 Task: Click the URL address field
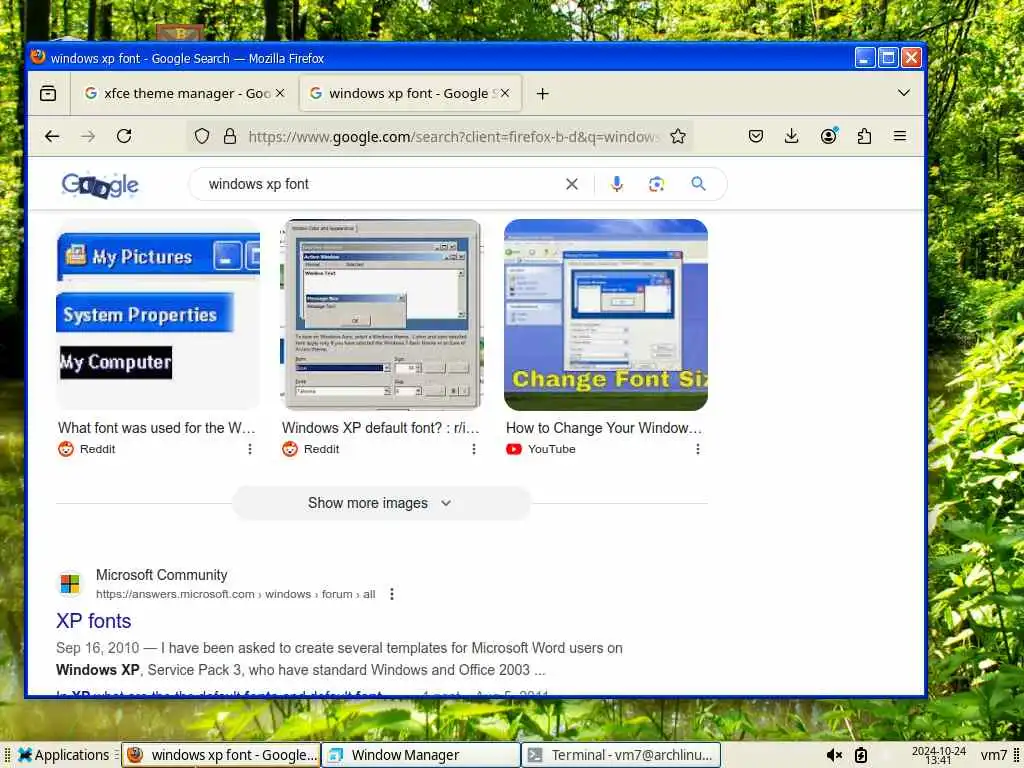pyautogui.click(x=453, y=136)
